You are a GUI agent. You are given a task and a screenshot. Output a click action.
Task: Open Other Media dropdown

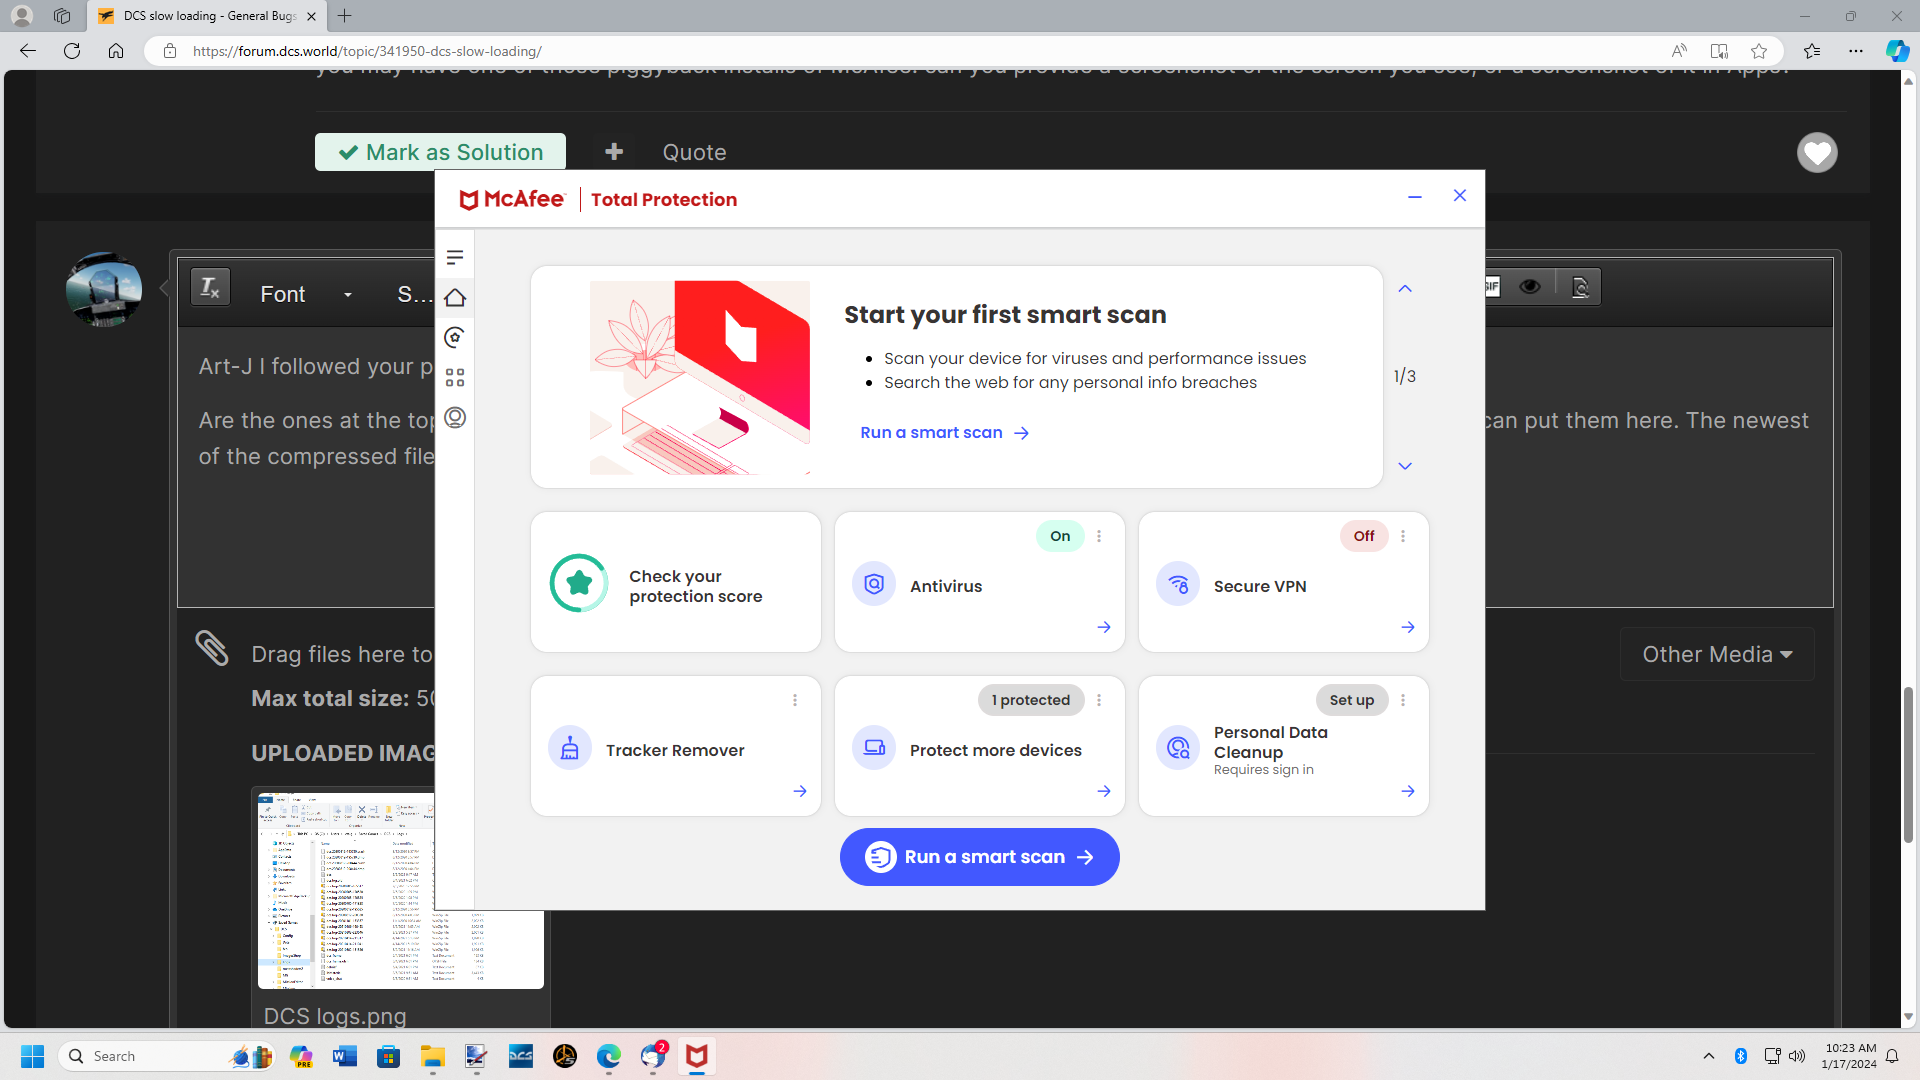click(1717, 654)
